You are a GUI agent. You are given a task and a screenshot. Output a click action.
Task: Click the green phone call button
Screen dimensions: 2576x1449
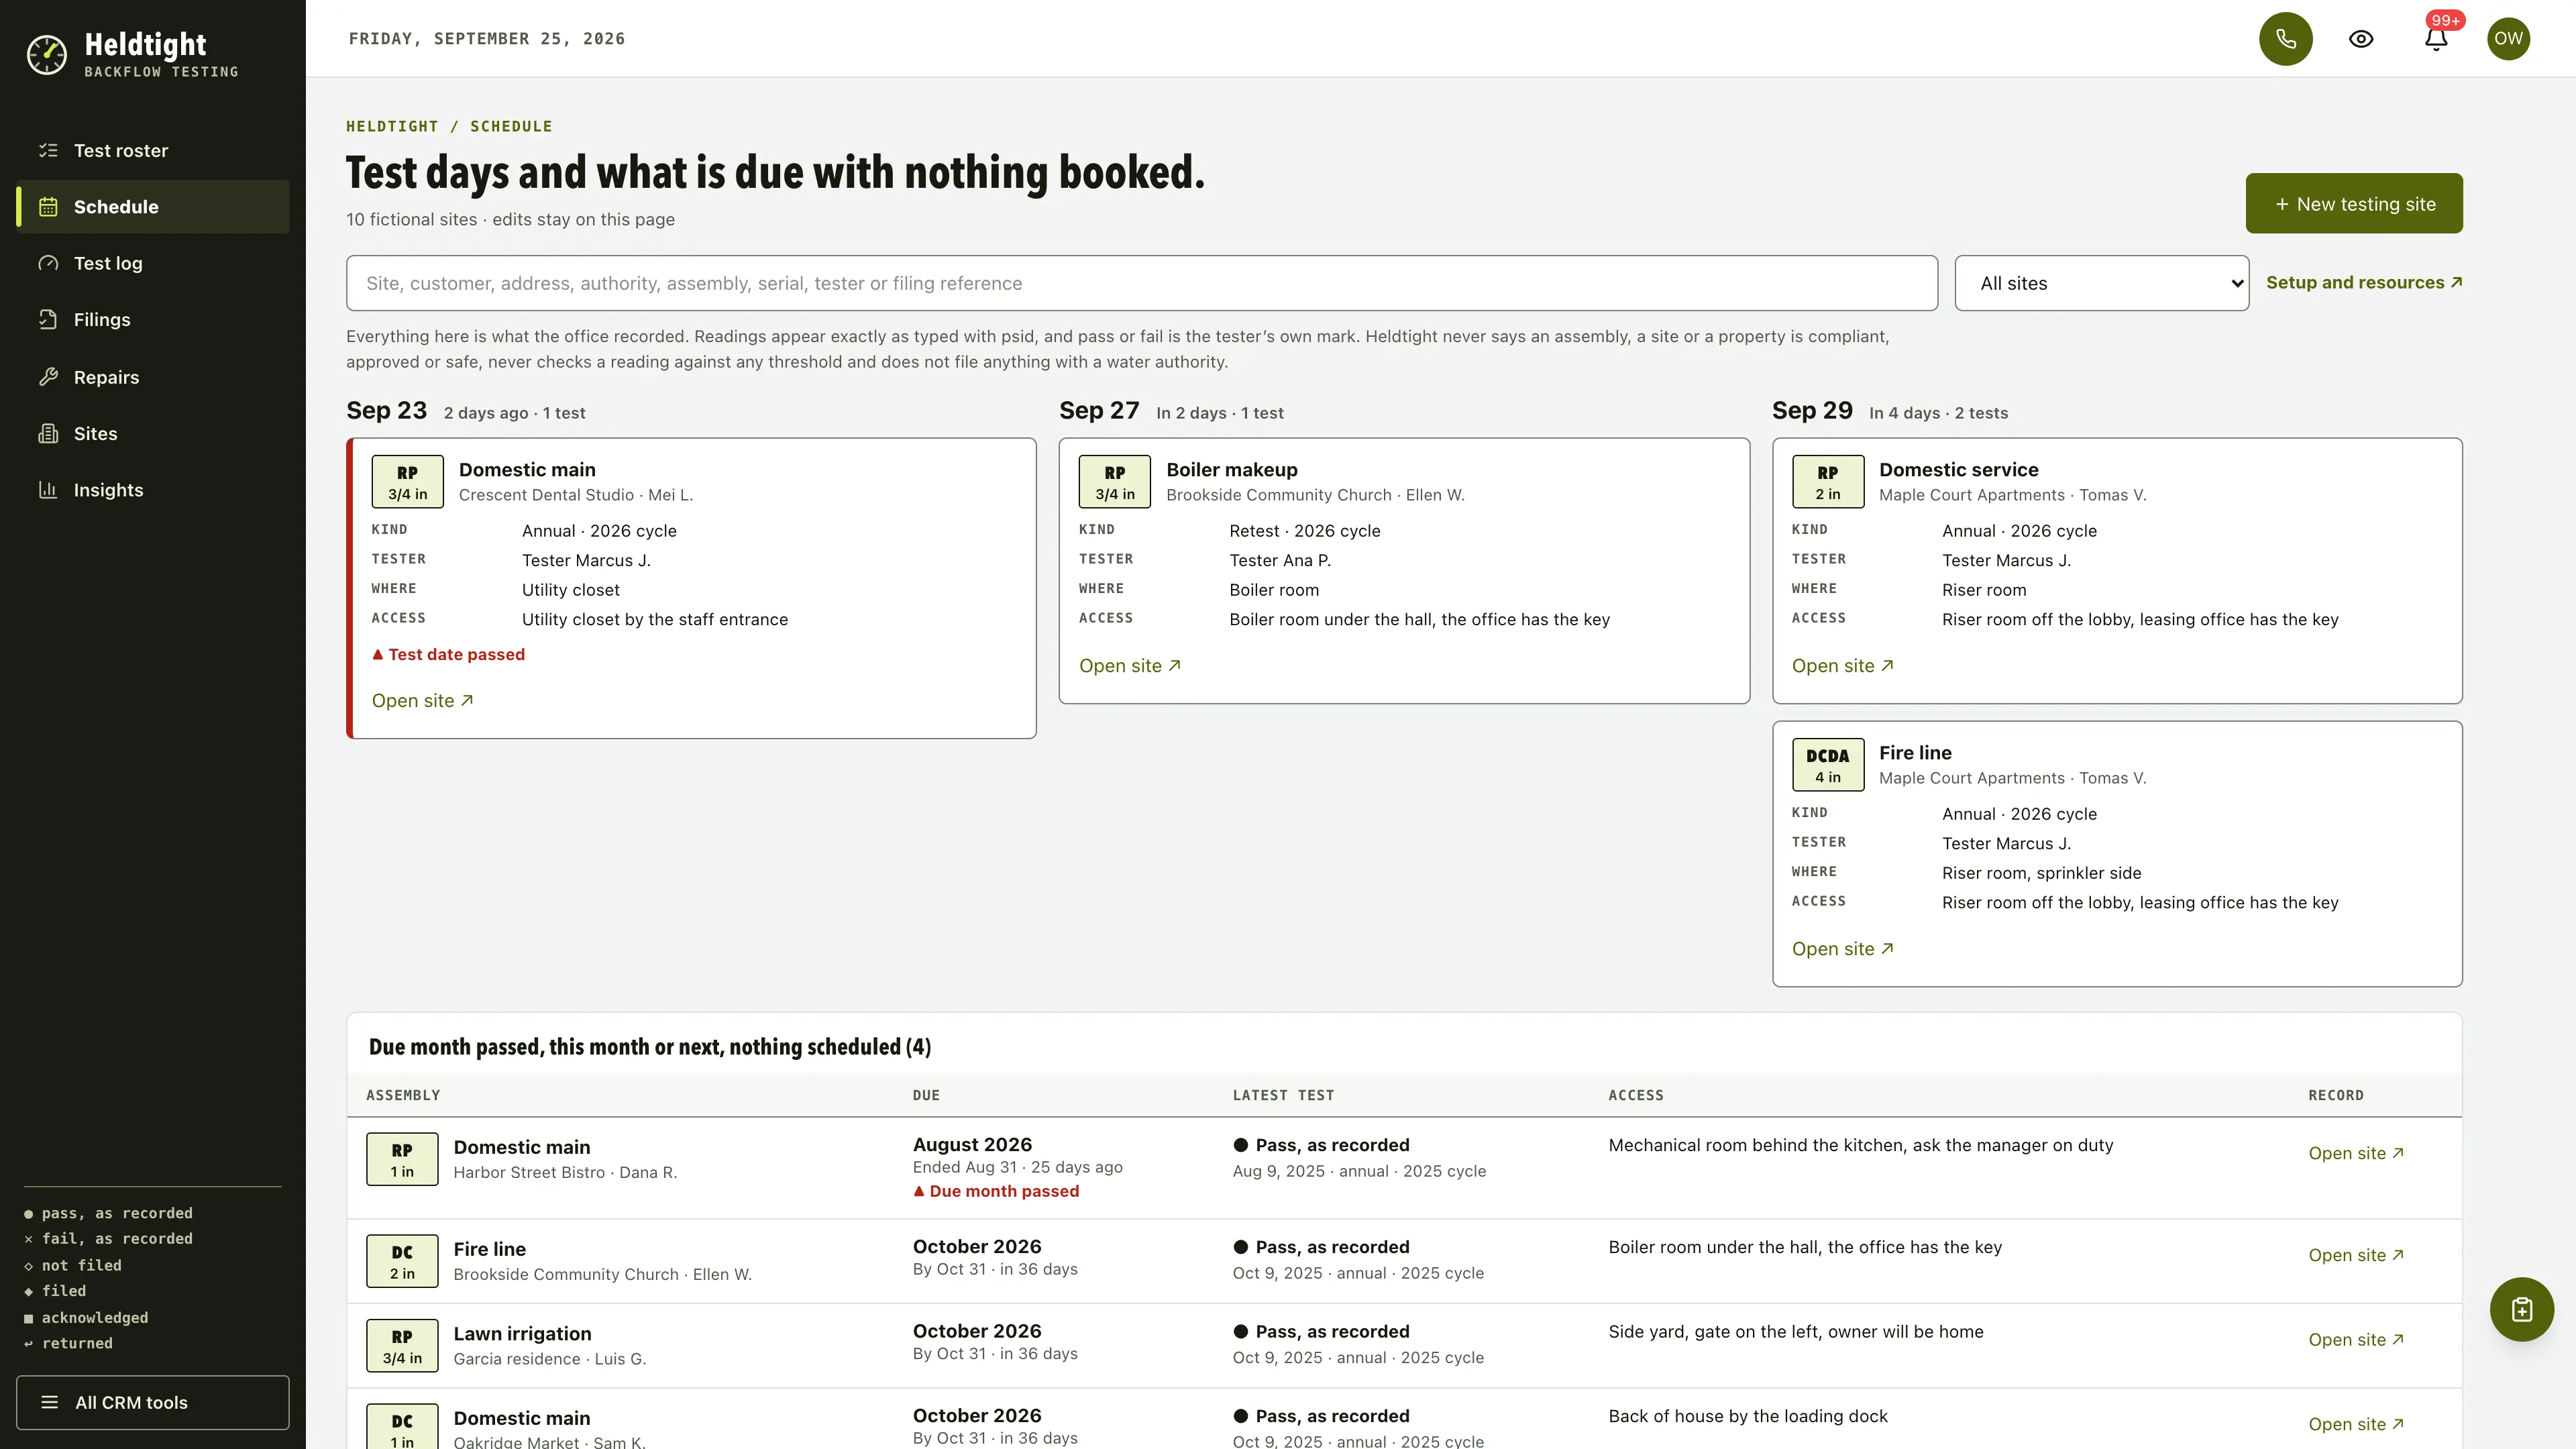[2285, 38]
